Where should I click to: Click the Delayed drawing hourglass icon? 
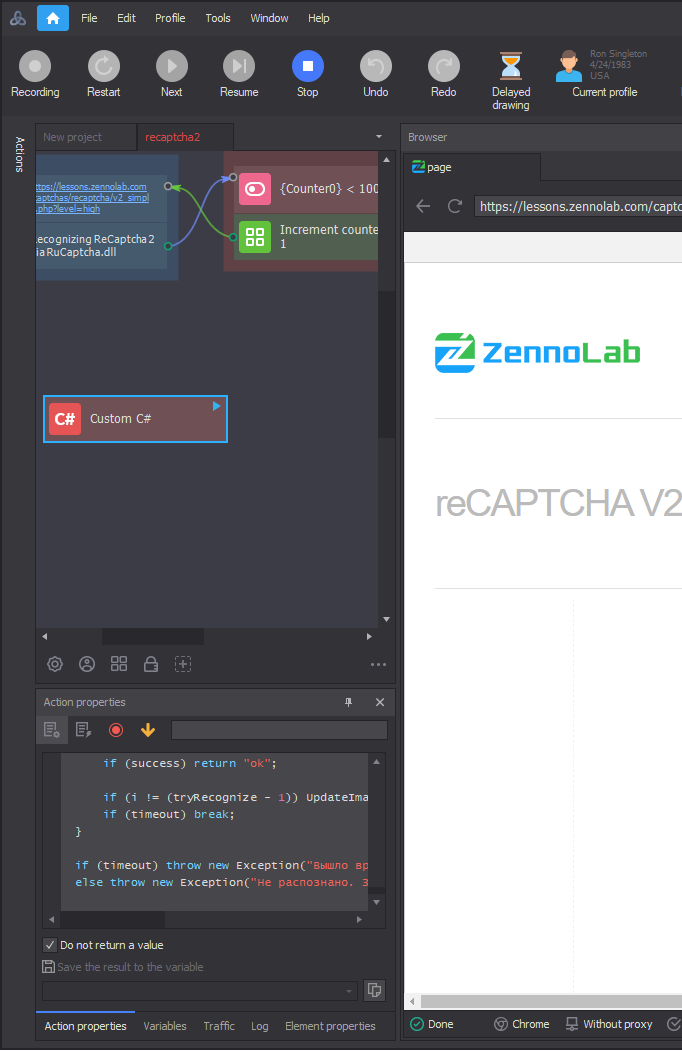point(511,66)
